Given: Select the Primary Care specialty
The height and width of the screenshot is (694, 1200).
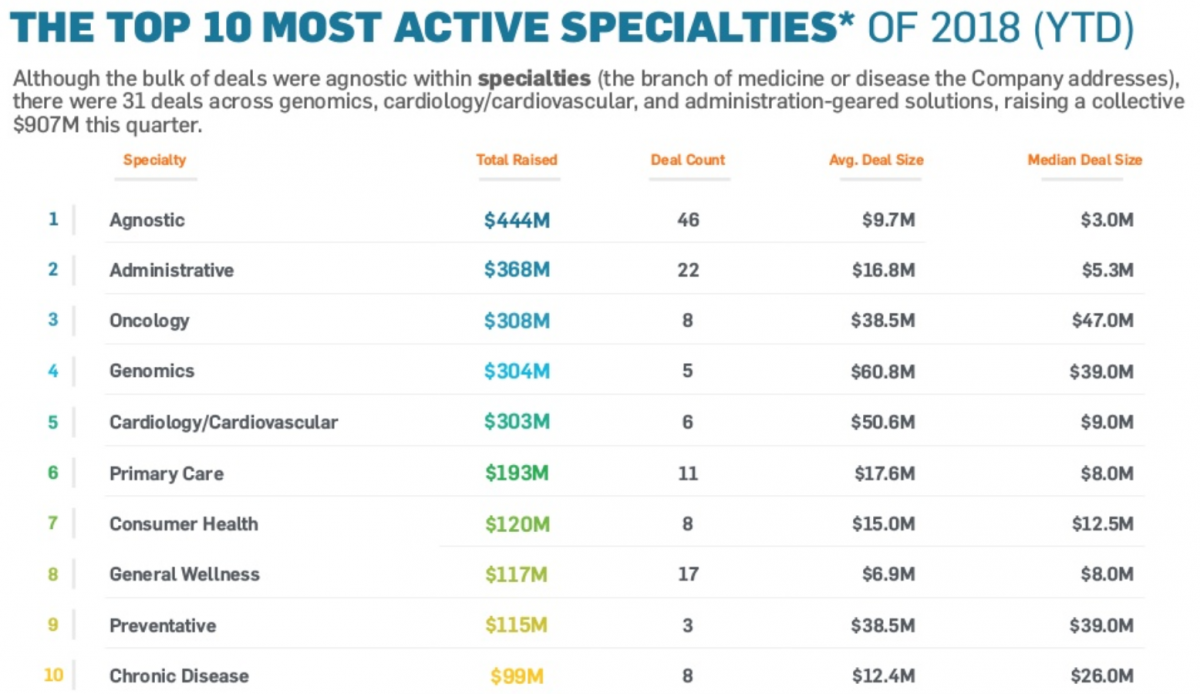Looking at the screenshot, I should point(166,473).
